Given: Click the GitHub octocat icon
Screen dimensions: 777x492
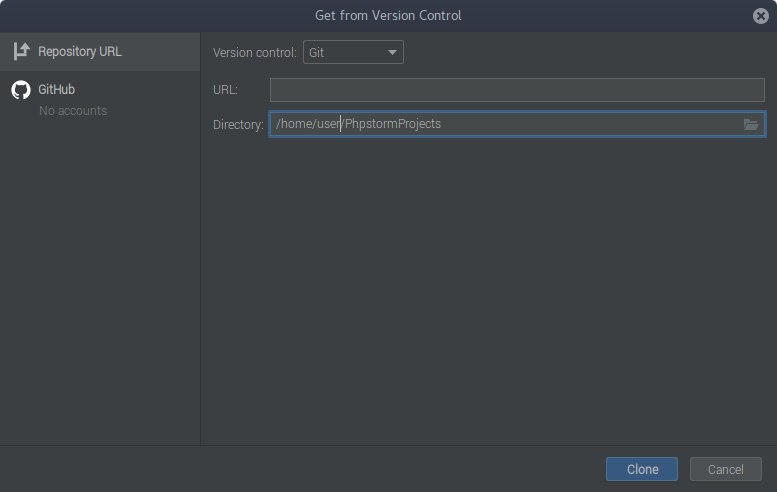Looking at the screenshot, I should pos(21,90).
